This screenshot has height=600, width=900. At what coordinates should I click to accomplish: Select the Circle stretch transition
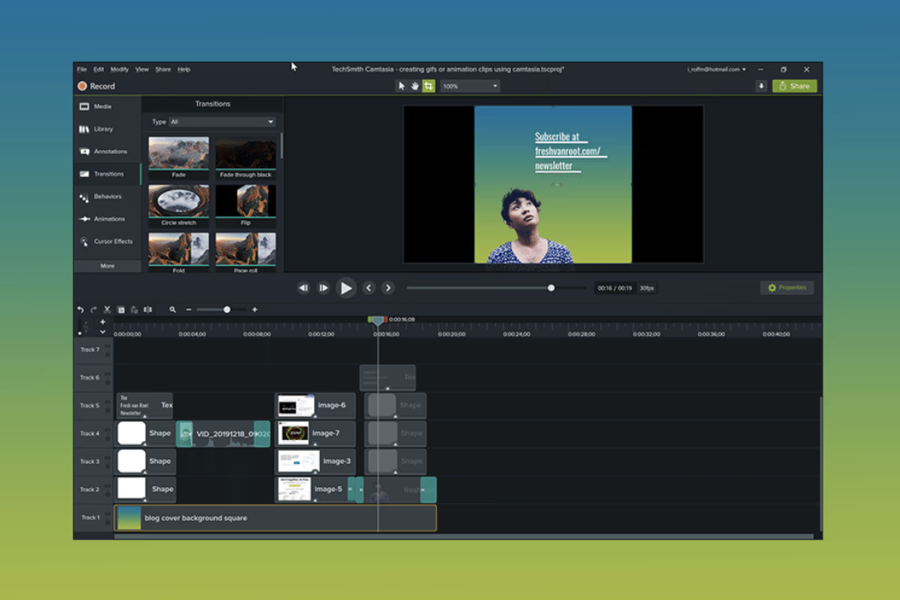click(179, 206)
